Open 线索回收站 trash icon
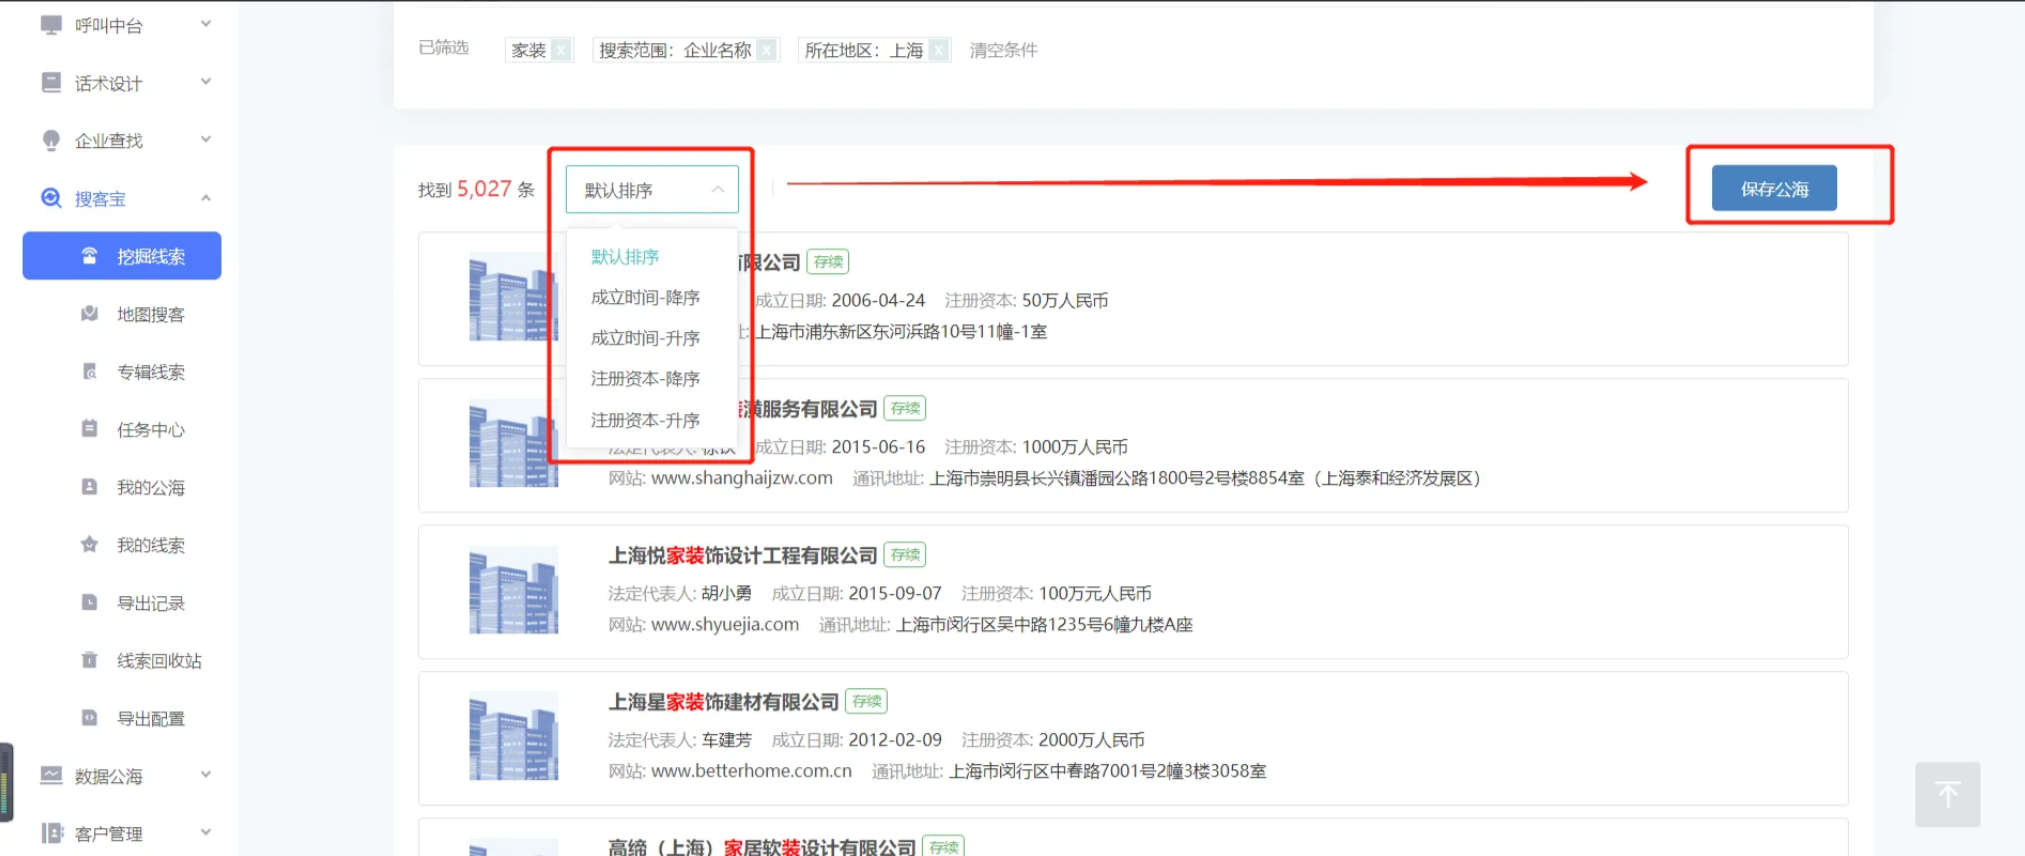 pyautogui.click(x=90, y=660)
